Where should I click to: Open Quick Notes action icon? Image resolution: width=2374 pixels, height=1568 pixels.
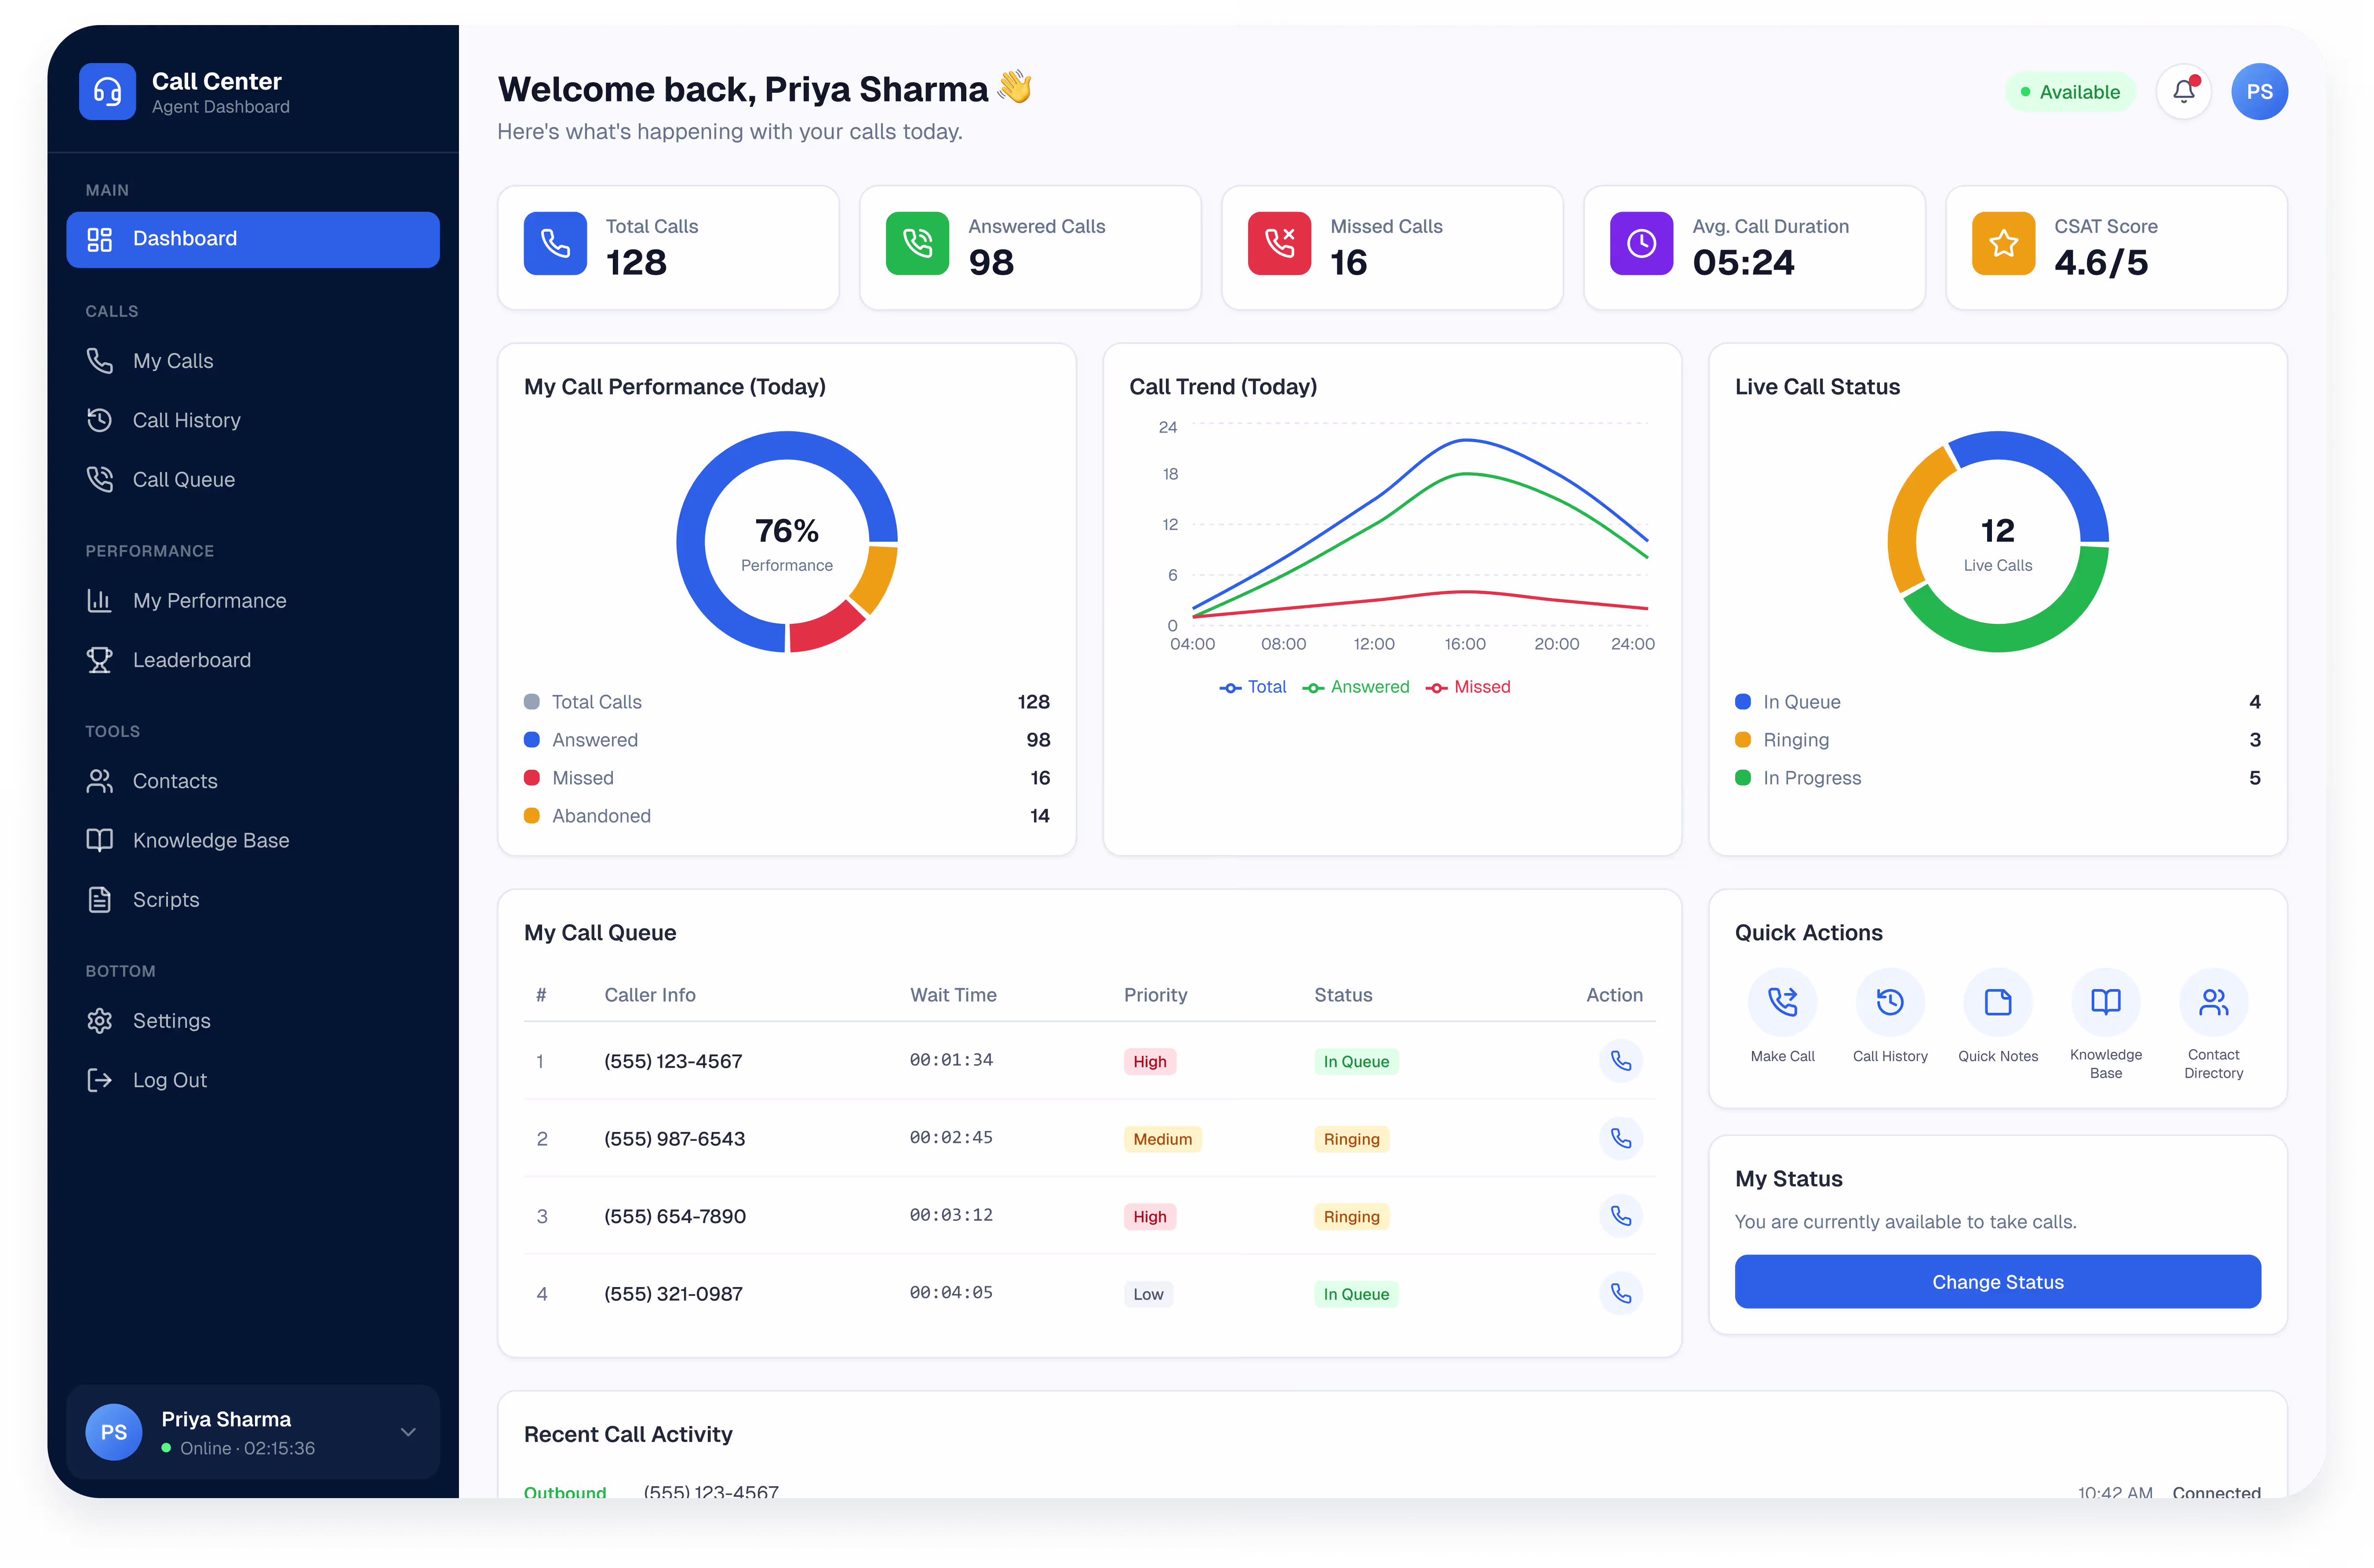pyautogui.click(x=1998, y=1002)
